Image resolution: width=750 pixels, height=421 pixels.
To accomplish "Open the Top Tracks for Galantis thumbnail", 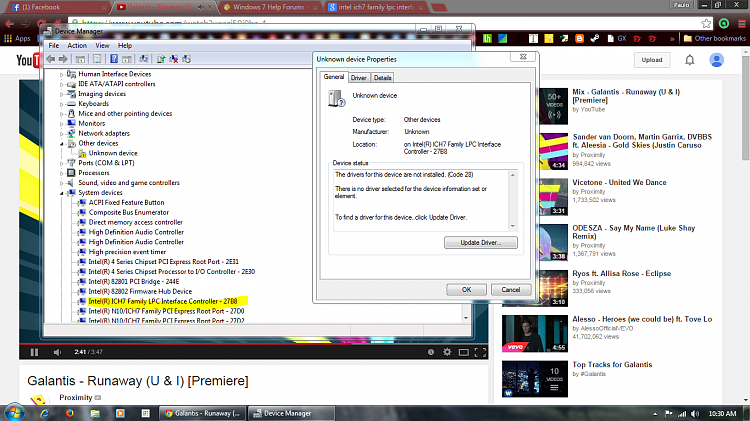I will pyautogui.click(x=535, y=379).
